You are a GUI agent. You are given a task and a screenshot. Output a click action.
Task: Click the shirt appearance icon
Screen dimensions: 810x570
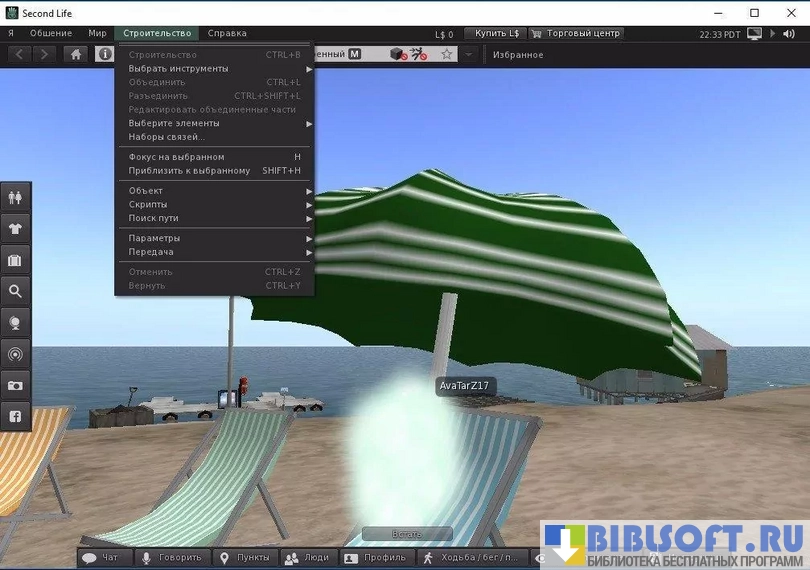[x=15, y=228]
